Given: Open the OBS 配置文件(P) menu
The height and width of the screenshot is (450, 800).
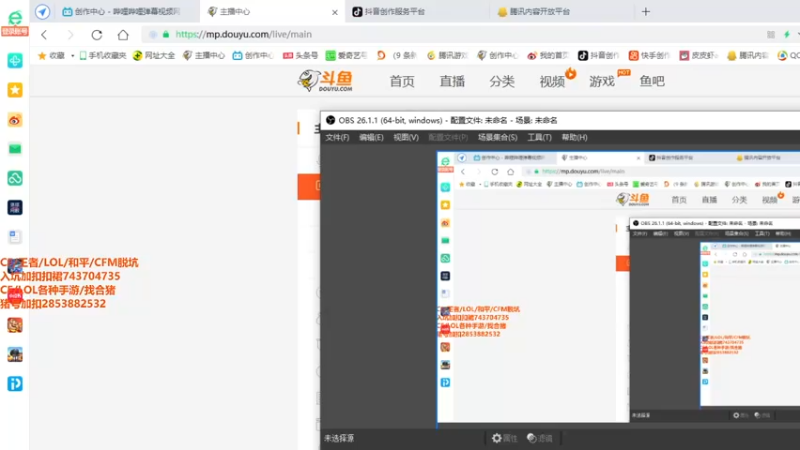Looking at the screenshot, I should [448, 137].
